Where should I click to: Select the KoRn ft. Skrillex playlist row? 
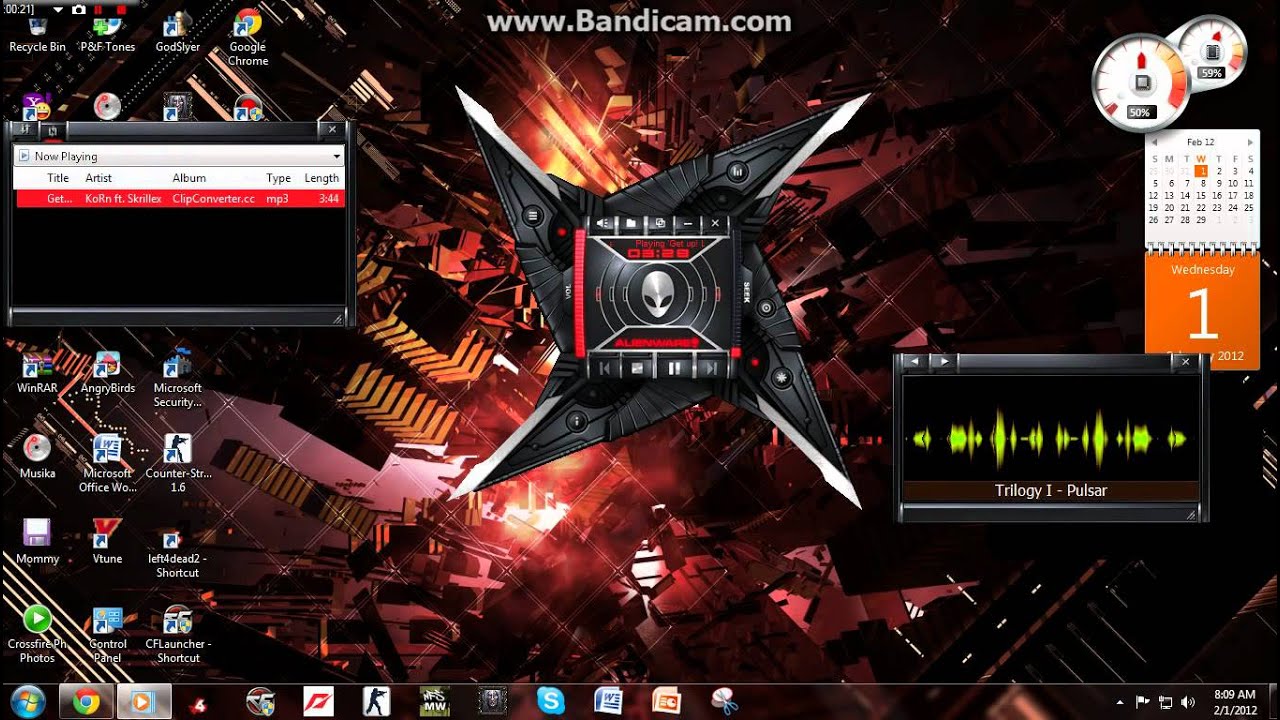point(180,199)
